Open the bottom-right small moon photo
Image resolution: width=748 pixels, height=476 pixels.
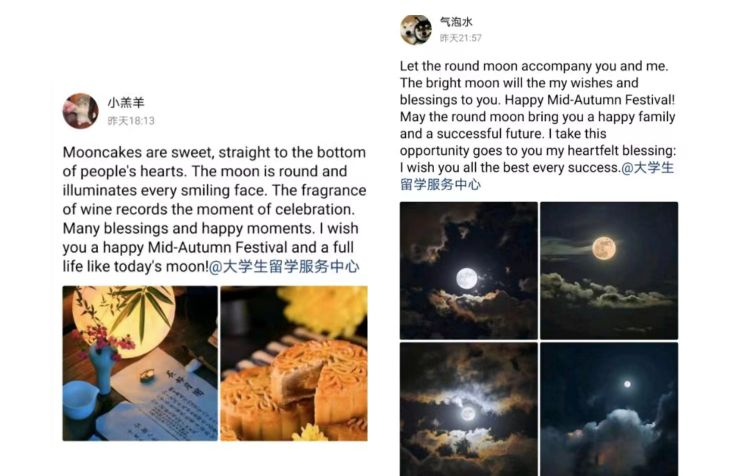coord(608,408)
